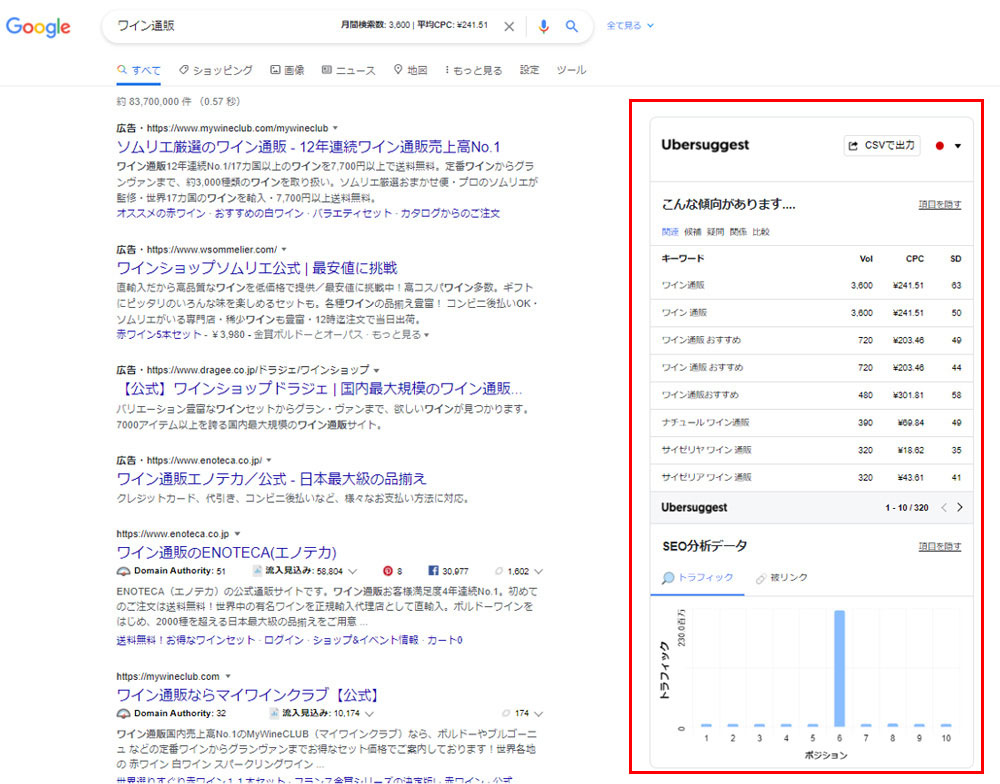Viewport: 1000px width, 784px height.
Task: Open ad 【公式】ワインショップドラジェ link
Action: 320,388
